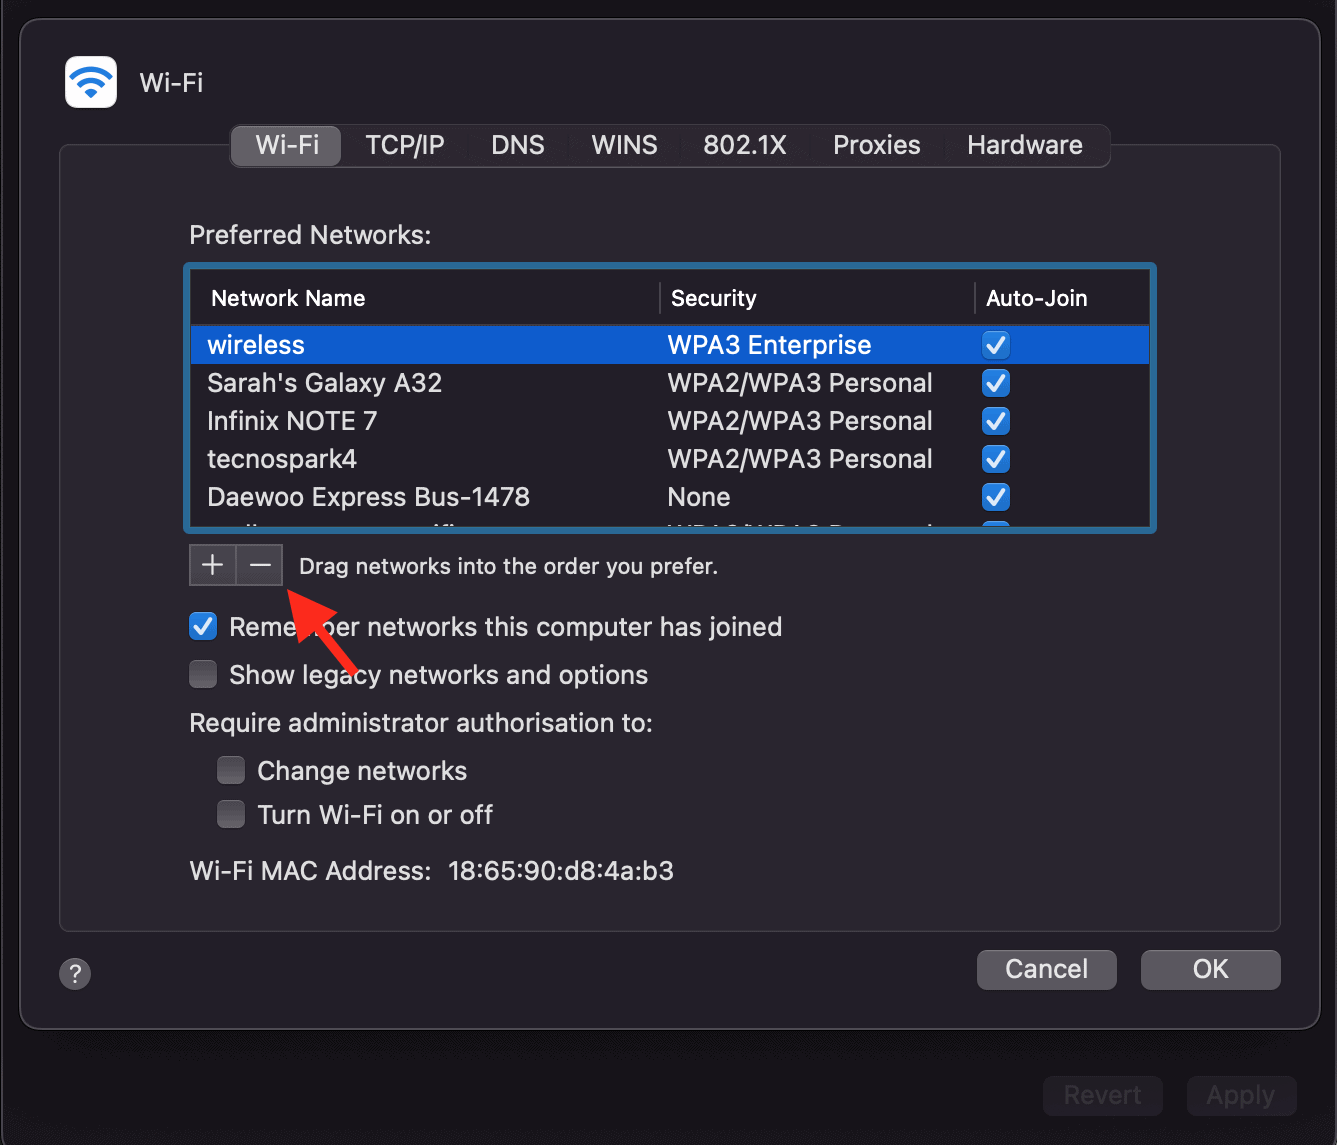1337x1145 pixels.
Task: Click the minus button to remove network
Action: [x=260, y=565]
